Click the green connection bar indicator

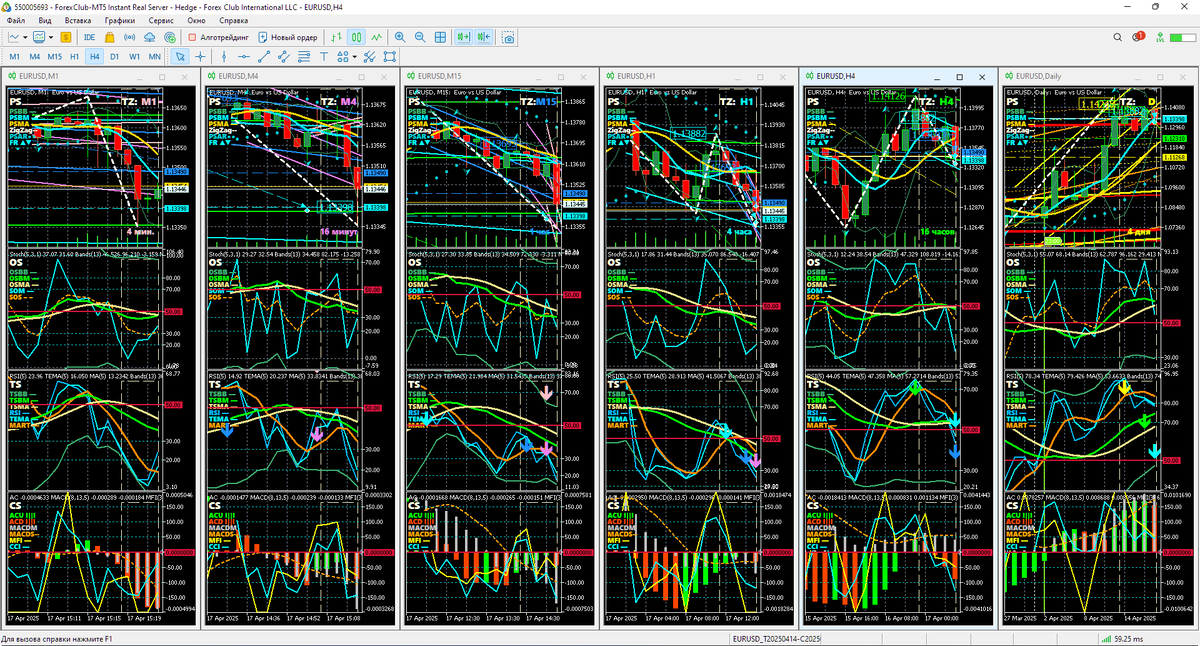[x=1105, y=639]
